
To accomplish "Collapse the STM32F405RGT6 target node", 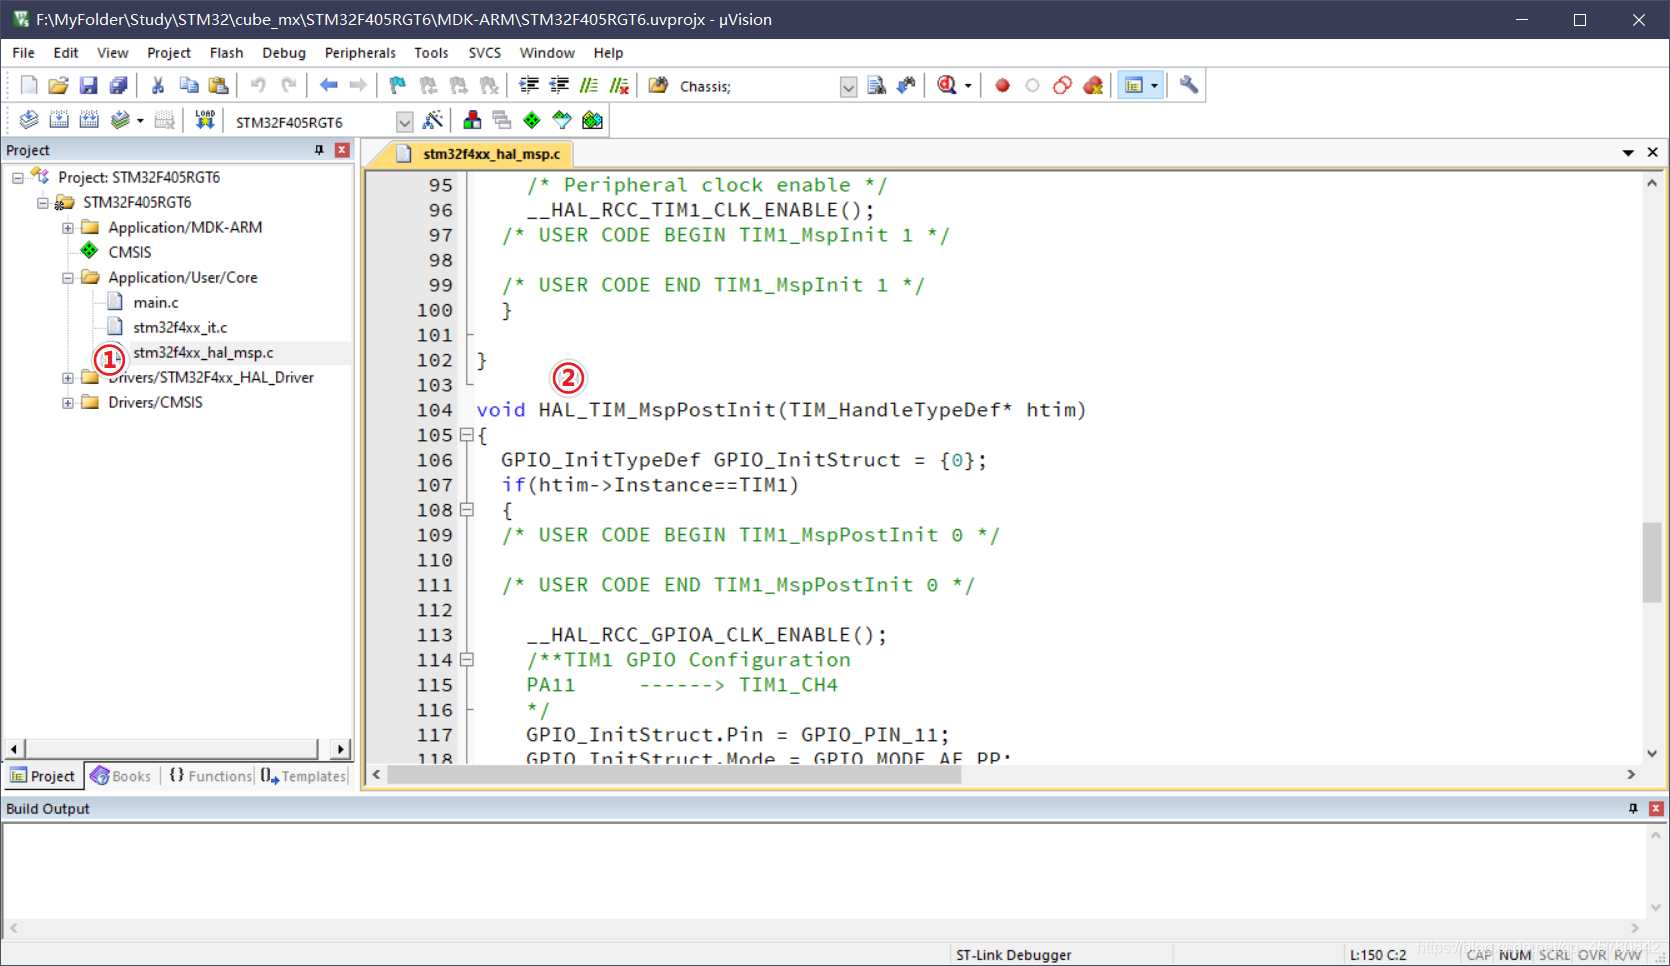I will pos(42,203).
